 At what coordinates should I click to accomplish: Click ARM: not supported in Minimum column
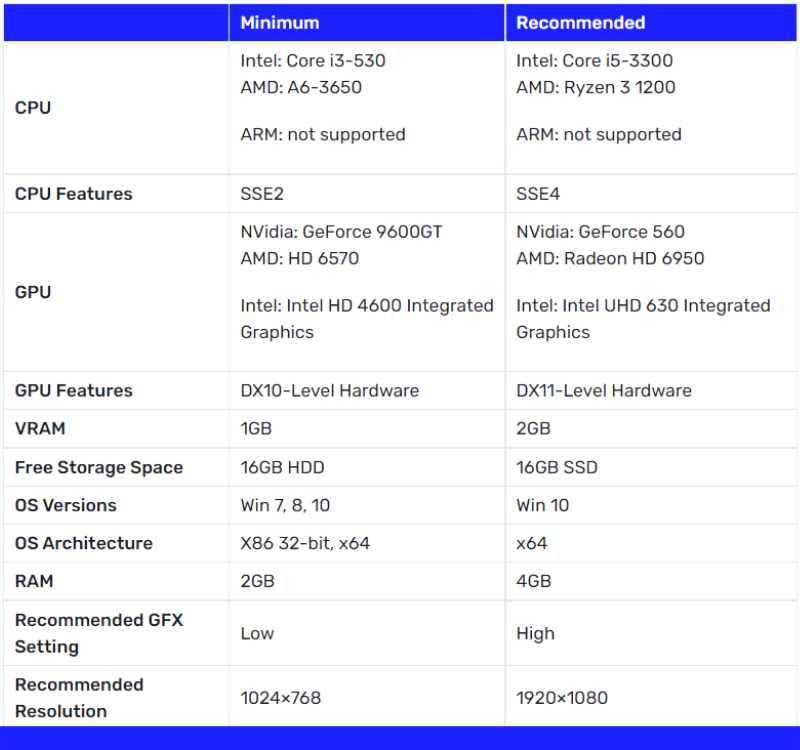tap(323, 135)
